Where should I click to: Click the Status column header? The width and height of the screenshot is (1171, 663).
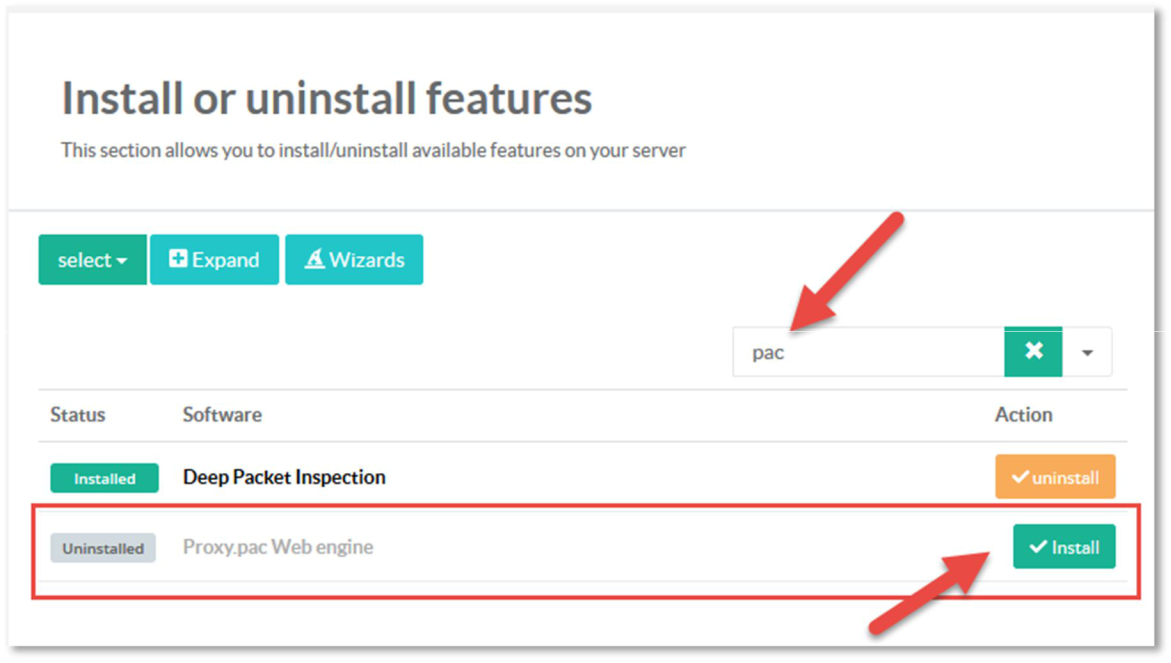click(x=78, y=414)
